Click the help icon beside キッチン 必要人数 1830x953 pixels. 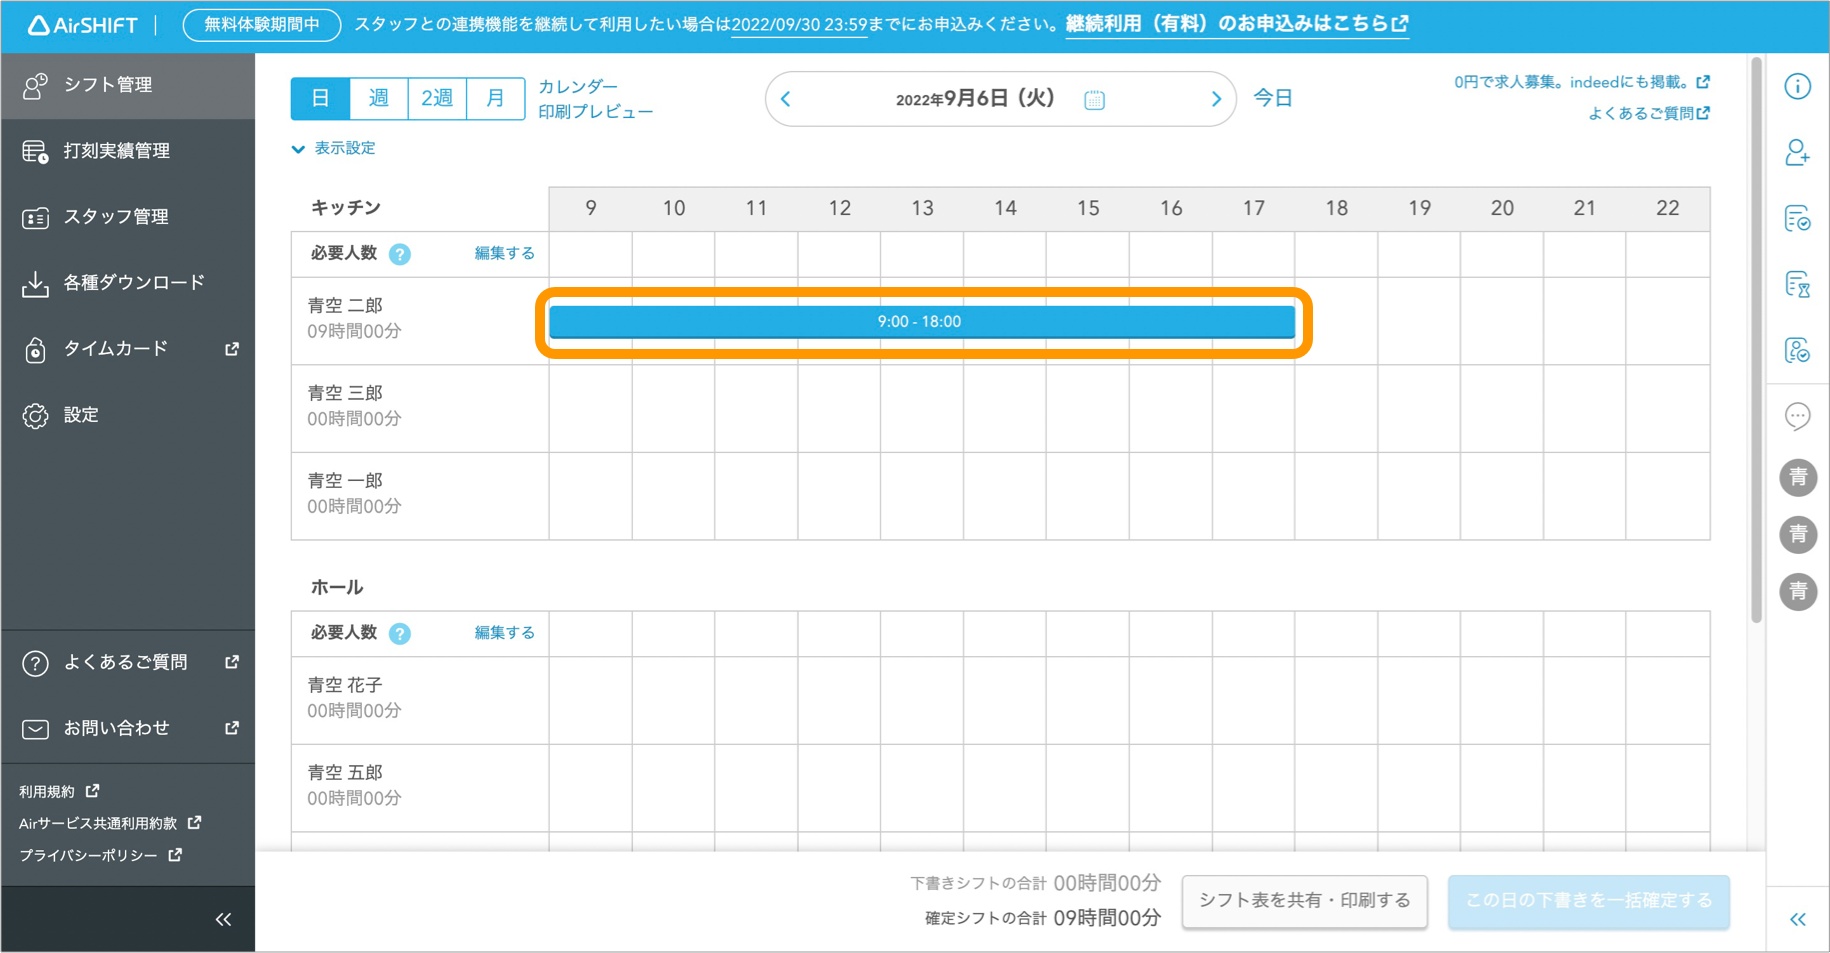(400, 254)
